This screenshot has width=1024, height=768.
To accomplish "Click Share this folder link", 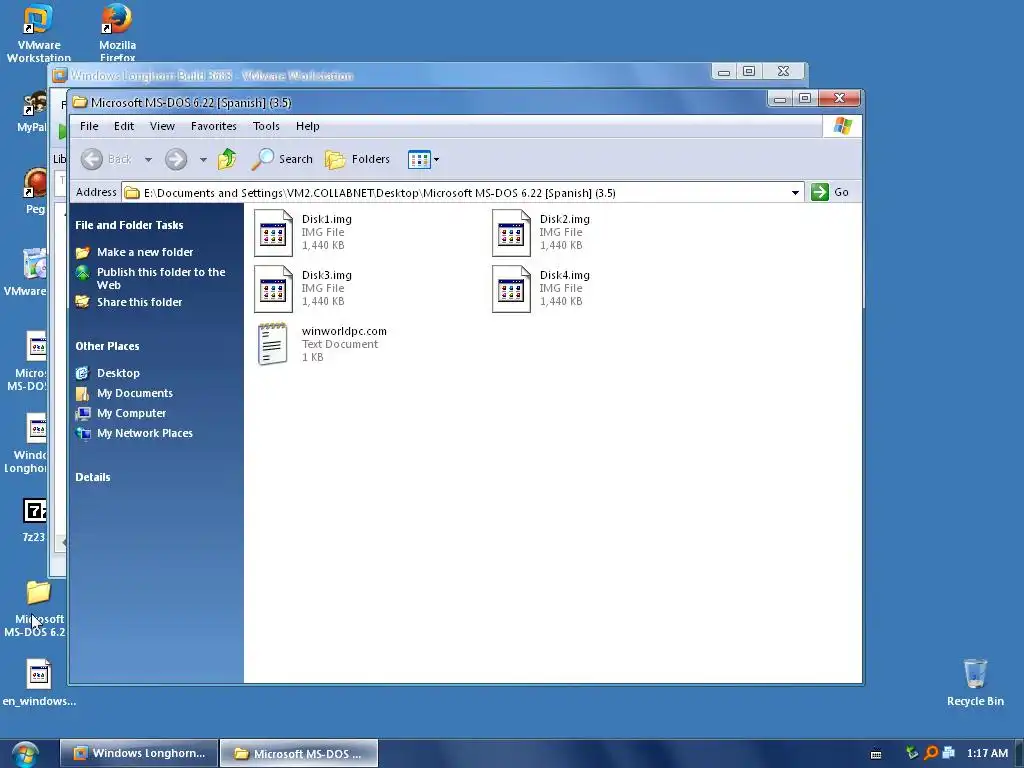I will (x=139, y=302).
